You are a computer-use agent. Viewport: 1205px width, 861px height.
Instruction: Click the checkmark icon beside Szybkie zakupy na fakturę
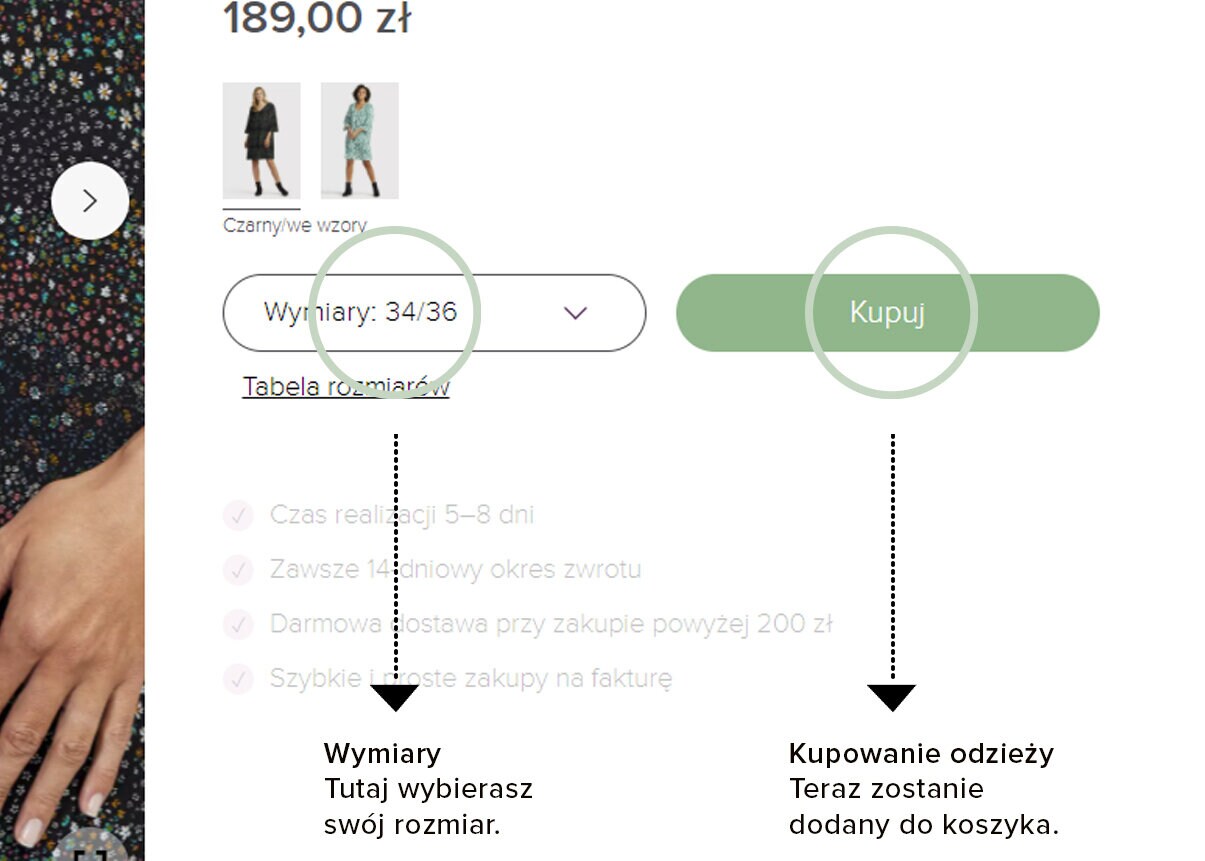238,679
